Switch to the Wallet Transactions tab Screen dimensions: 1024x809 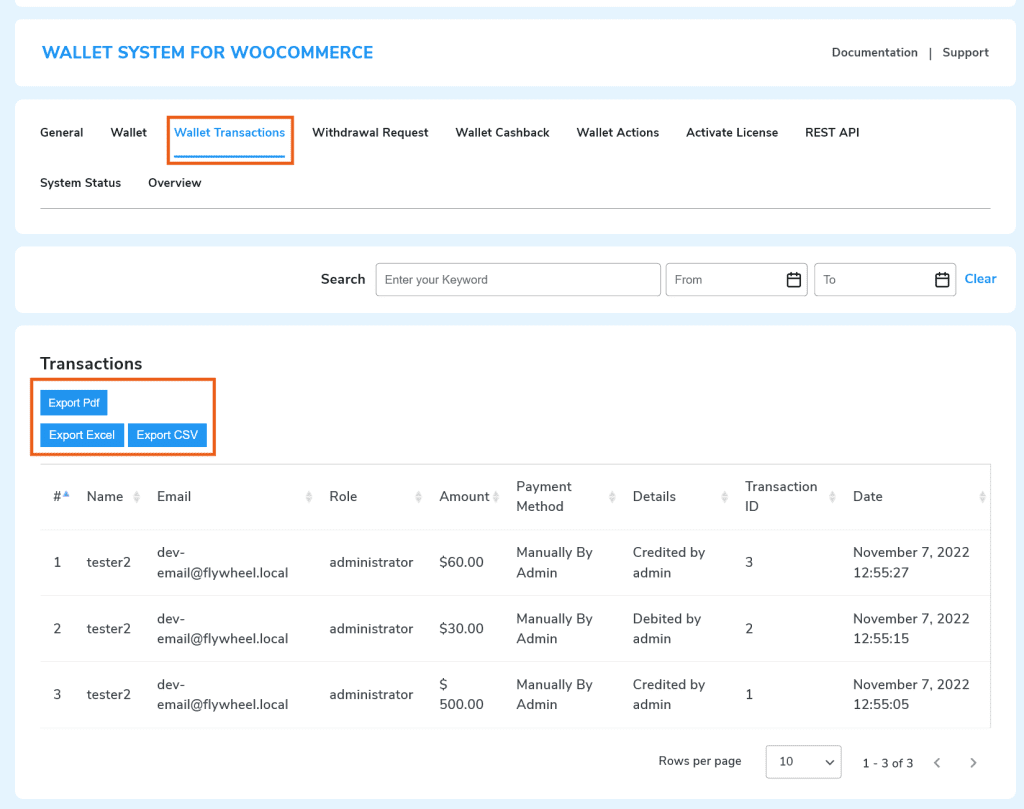click(229, 132)
